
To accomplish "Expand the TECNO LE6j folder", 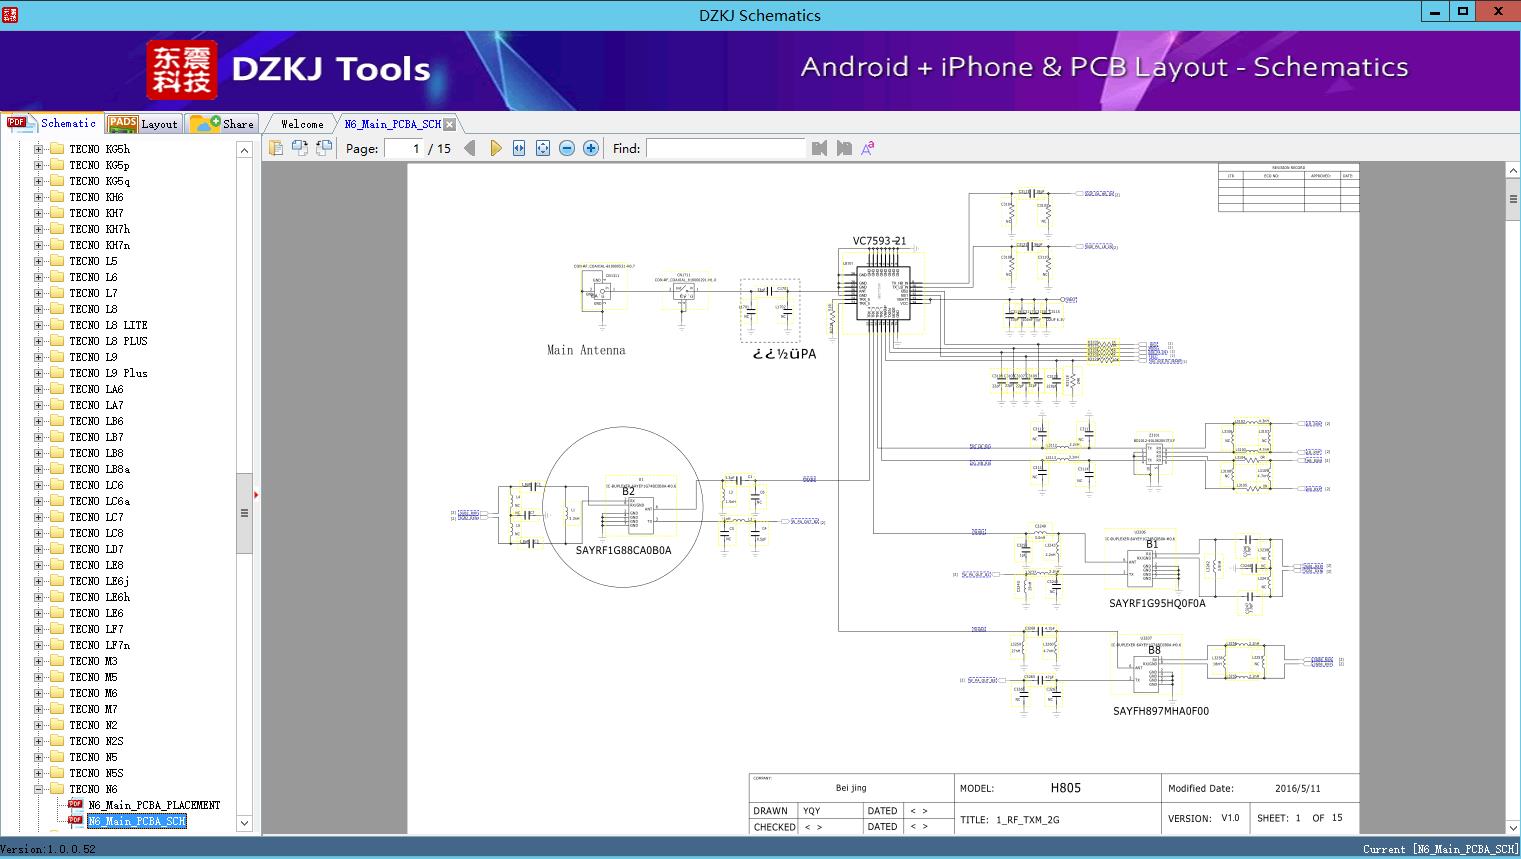I will click(x=38, y=581).
